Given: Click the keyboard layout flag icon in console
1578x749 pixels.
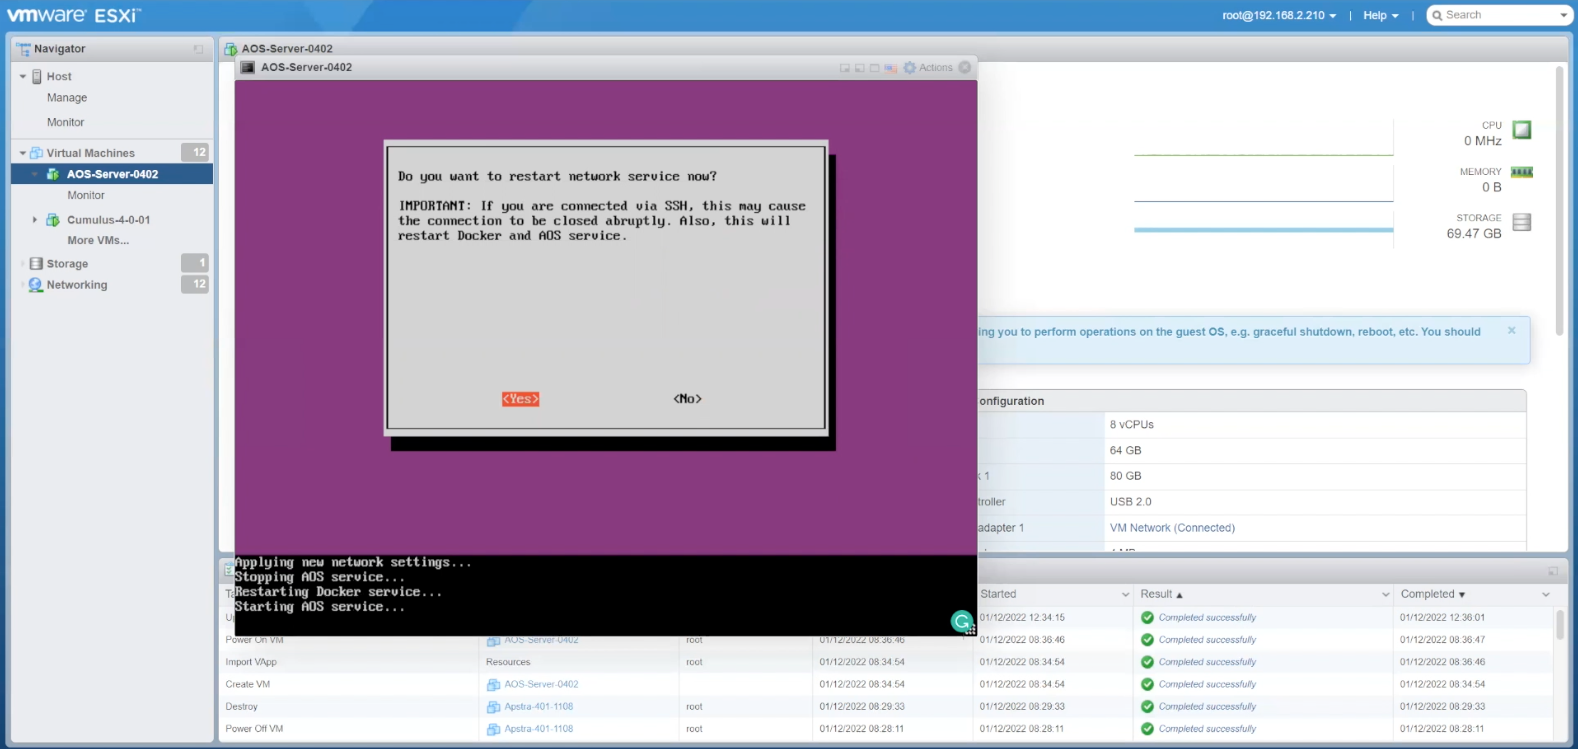Looking at the screenshot, I should pos(890,68).
